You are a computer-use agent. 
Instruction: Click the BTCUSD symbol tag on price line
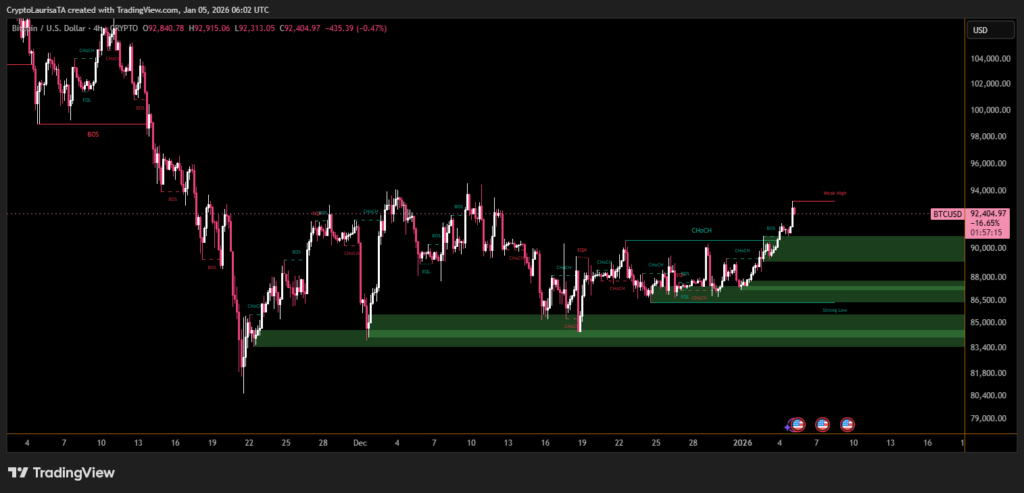(x=947, y=214)
